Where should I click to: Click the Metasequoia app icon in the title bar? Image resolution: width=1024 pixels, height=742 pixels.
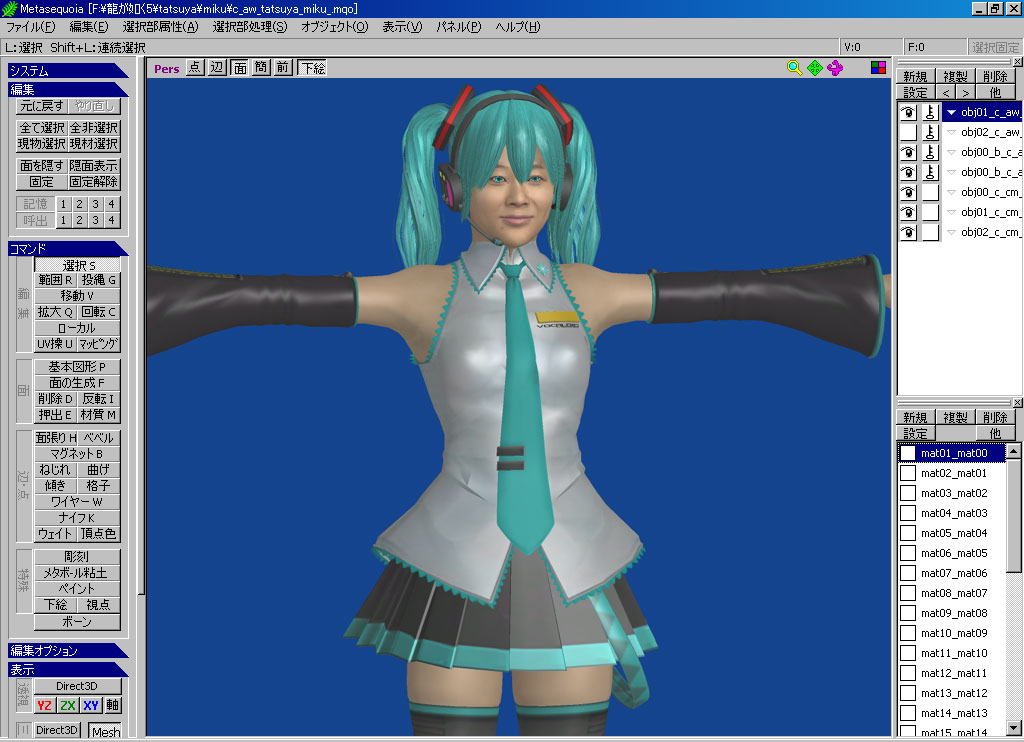click(x=9, y=8)
